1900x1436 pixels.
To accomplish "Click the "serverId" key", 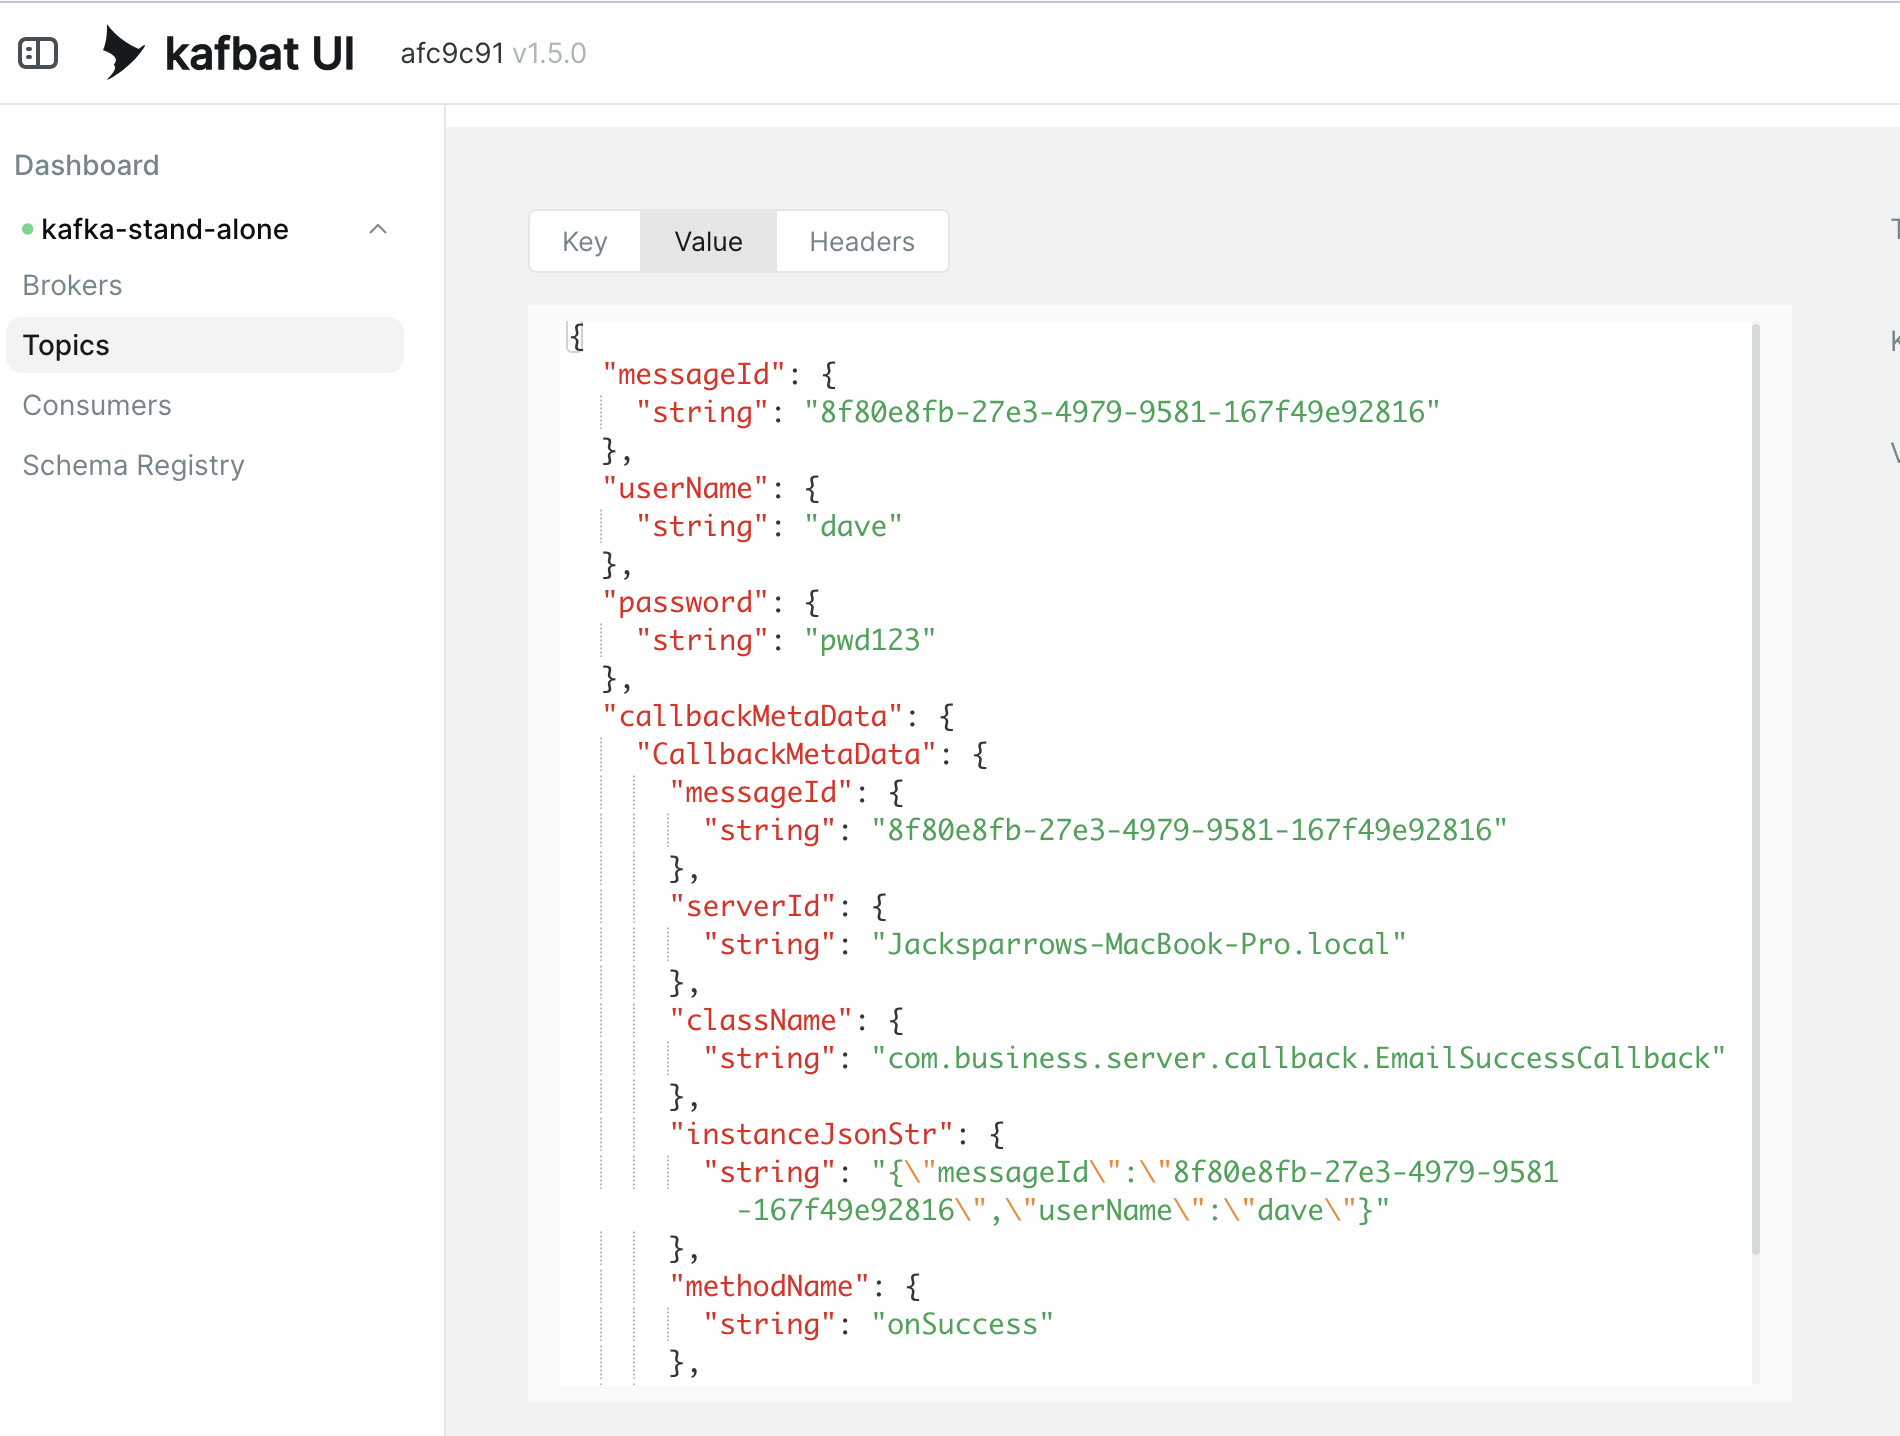I will (753, 906).
